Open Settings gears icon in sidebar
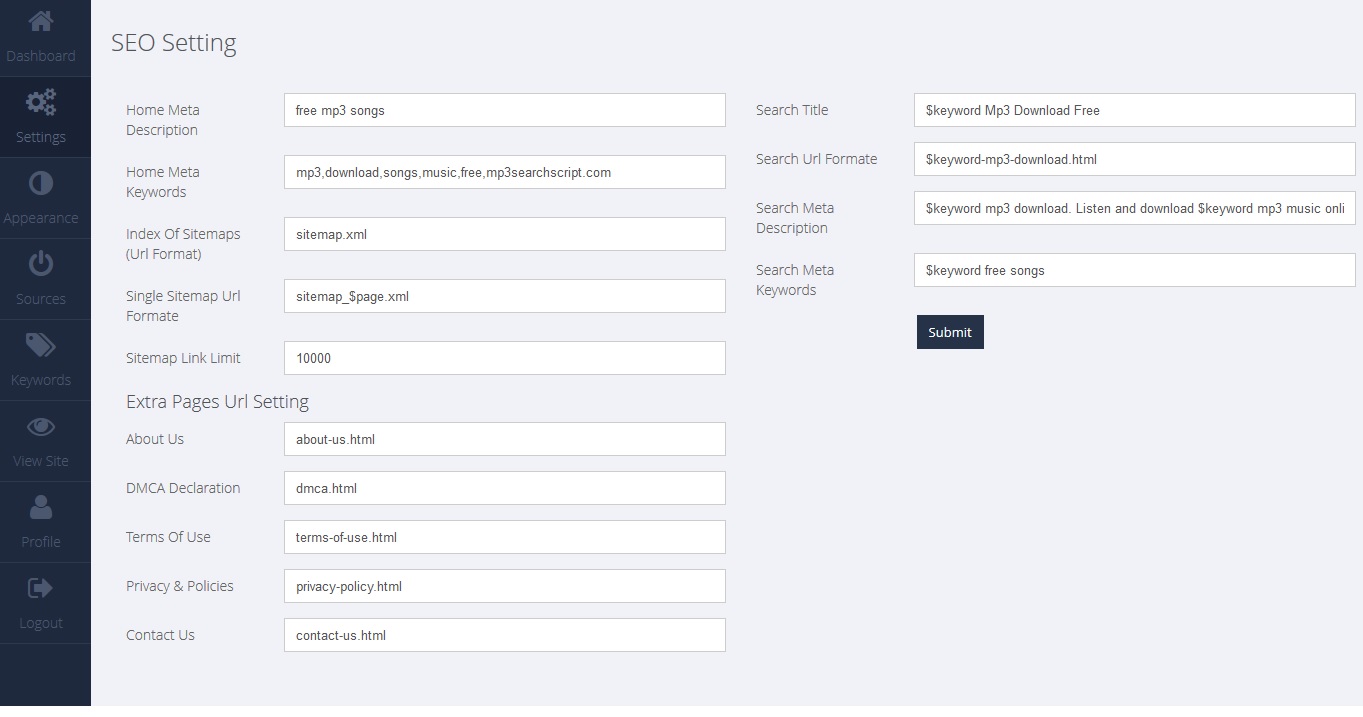Screen dimensions: 1363x717 41,102
